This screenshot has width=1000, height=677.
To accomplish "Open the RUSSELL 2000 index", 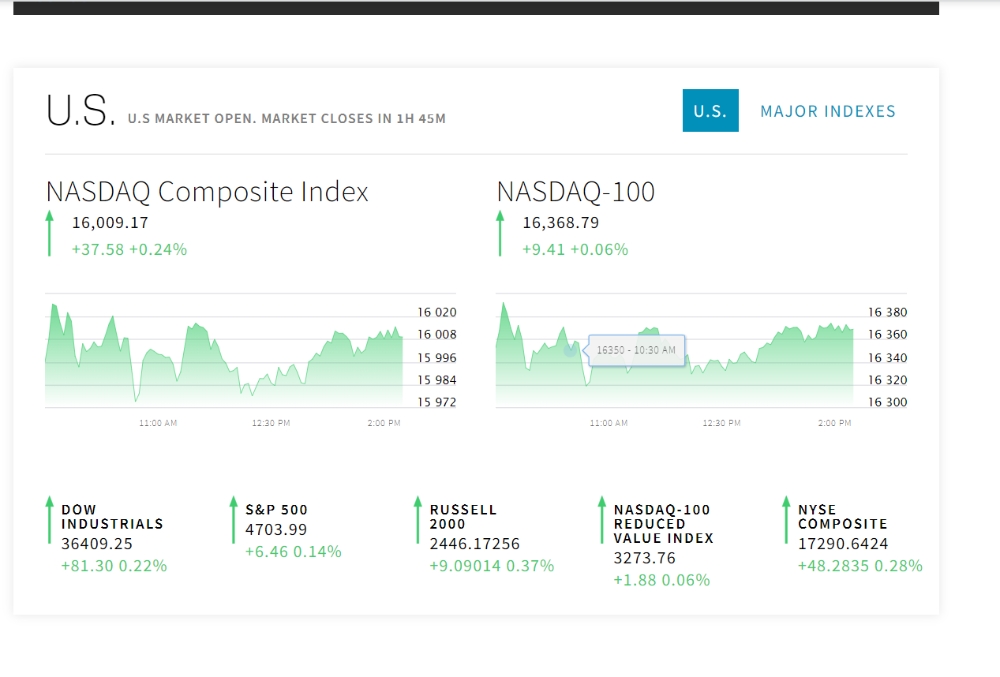I will click(x=463, y=517).
